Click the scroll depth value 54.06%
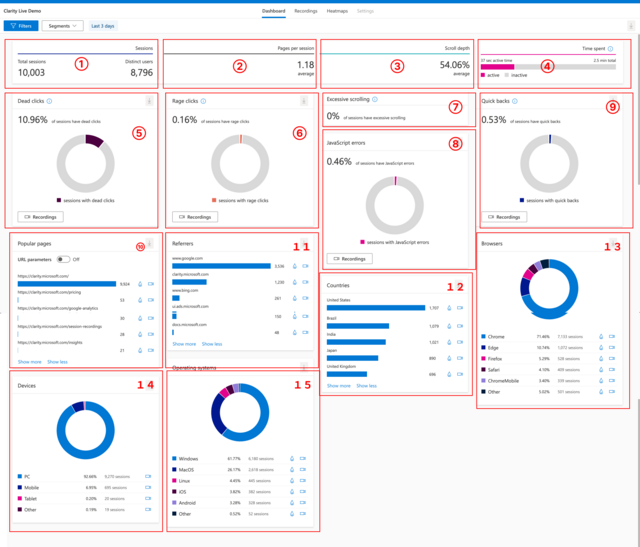640x547 pixels. (454, 65)
